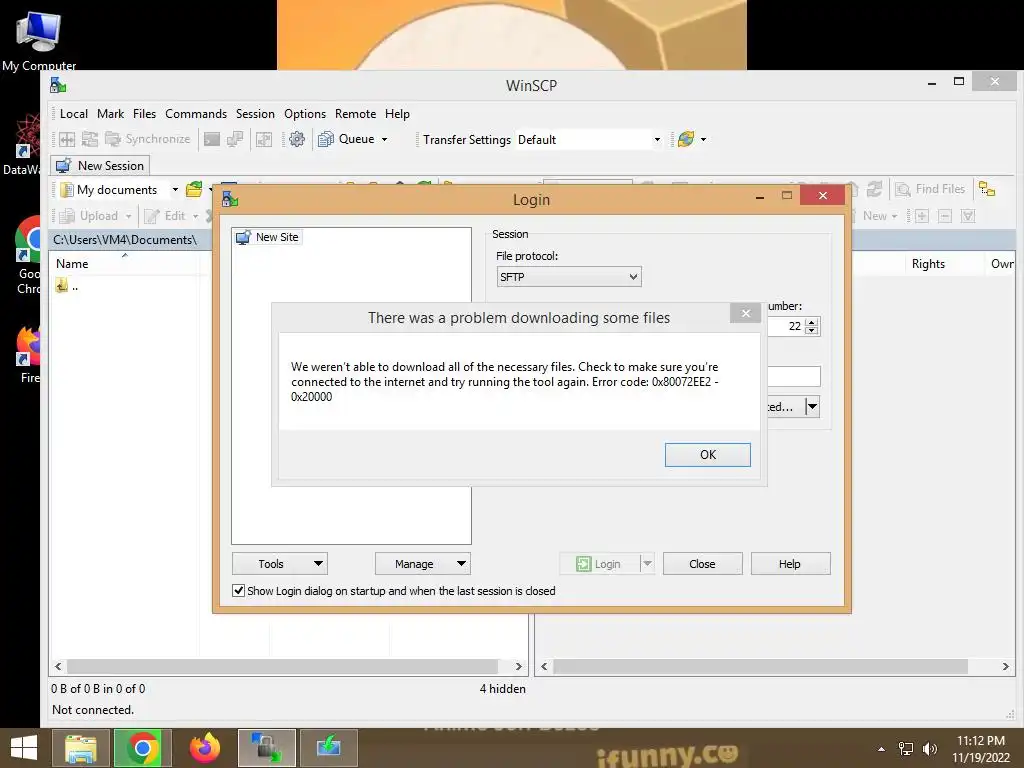Image resolution: width=1024 pixels, height=768 pixels.
Task: Click the remote directory tree icon
Action: [987, 189]
